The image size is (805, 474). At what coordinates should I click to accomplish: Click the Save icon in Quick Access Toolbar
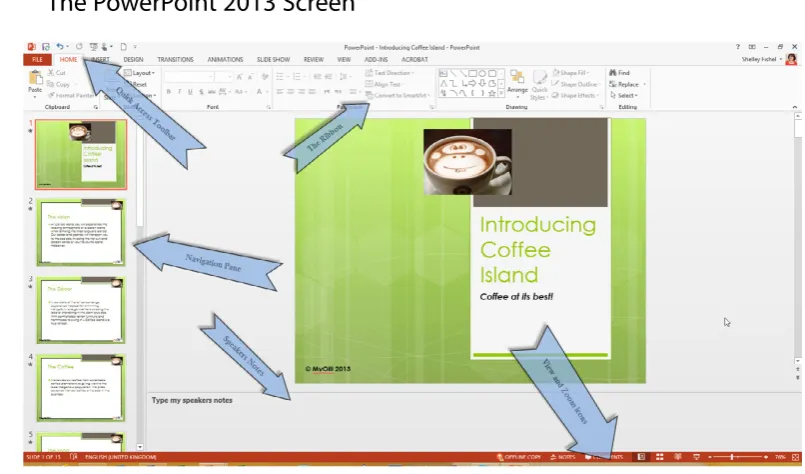click(x=46, y=47)
